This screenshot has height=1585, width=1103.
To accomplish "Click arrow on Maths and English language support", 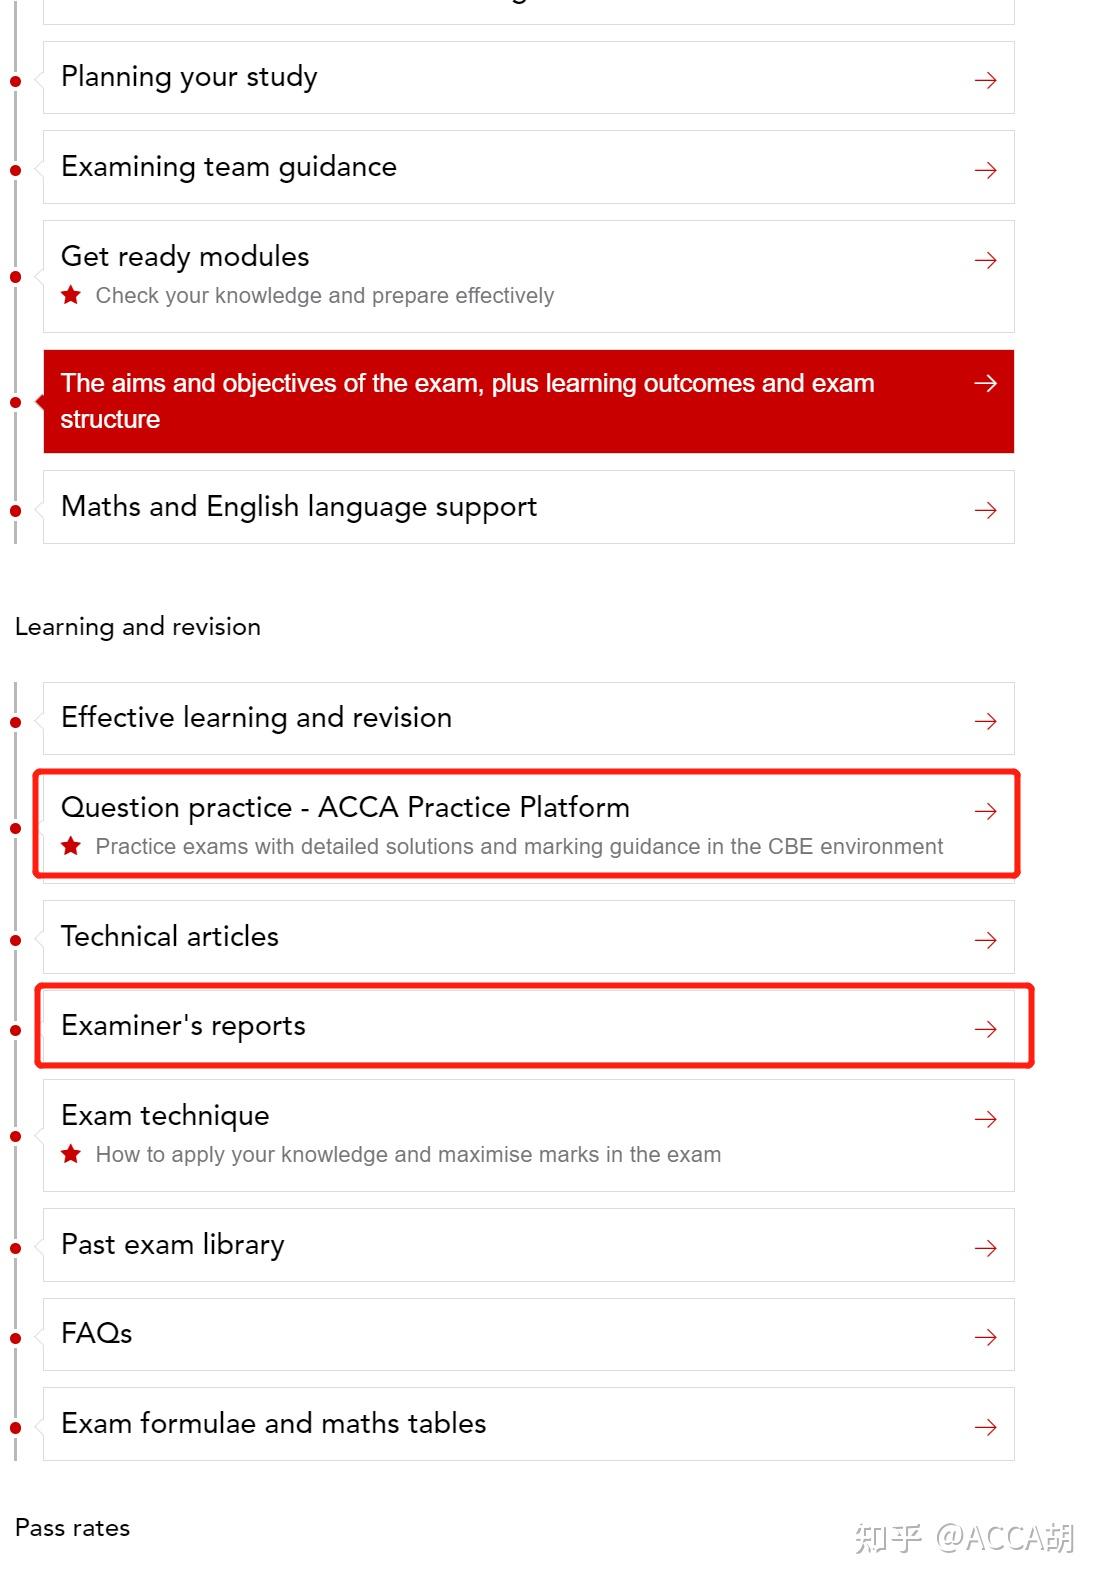I will click(x=985, y=510).
